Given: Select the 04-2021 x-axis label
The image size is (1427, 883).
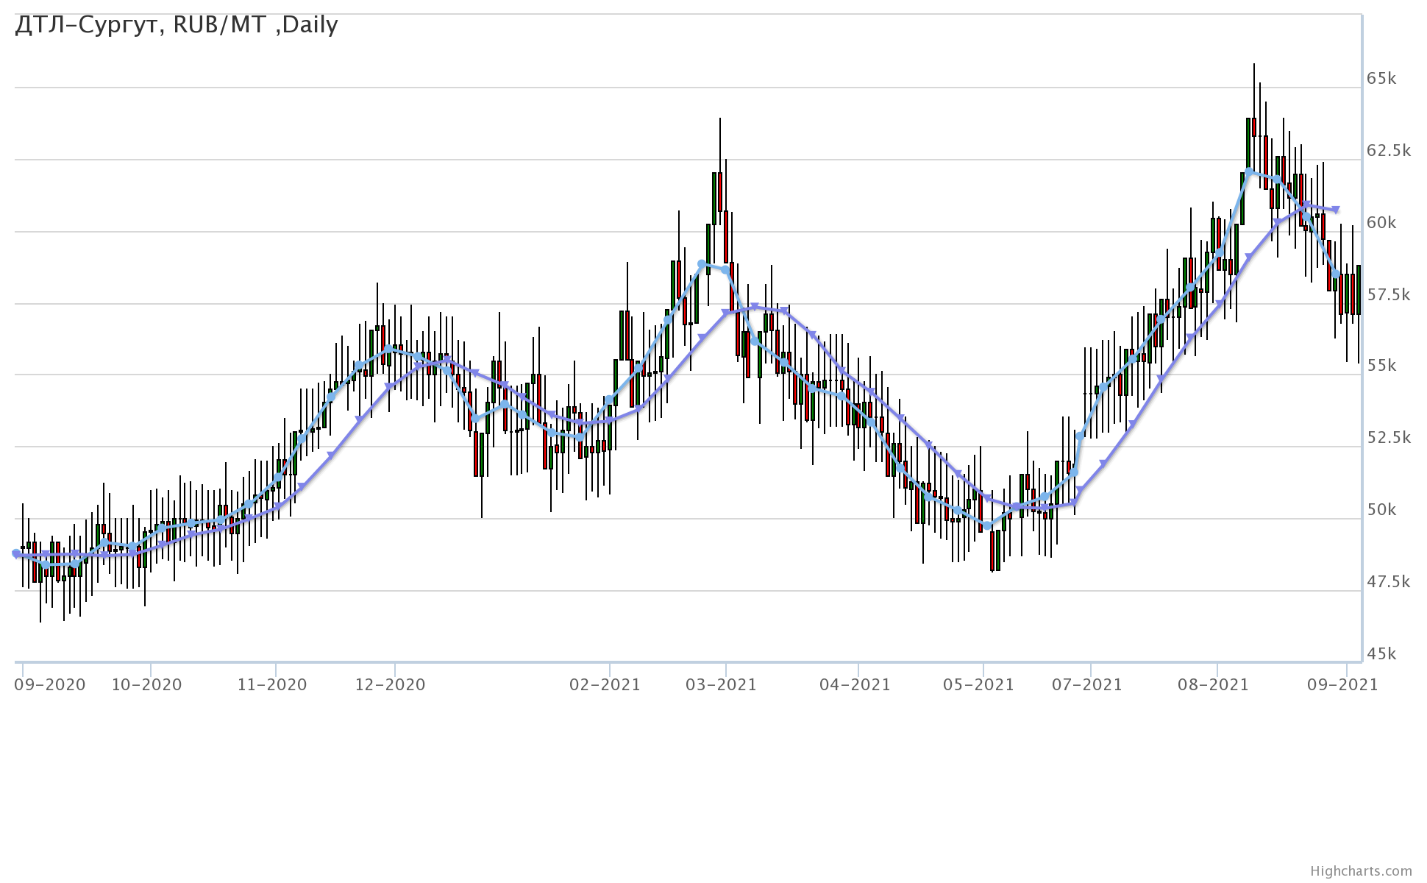Looking at the screenshot, I should 854,685.
